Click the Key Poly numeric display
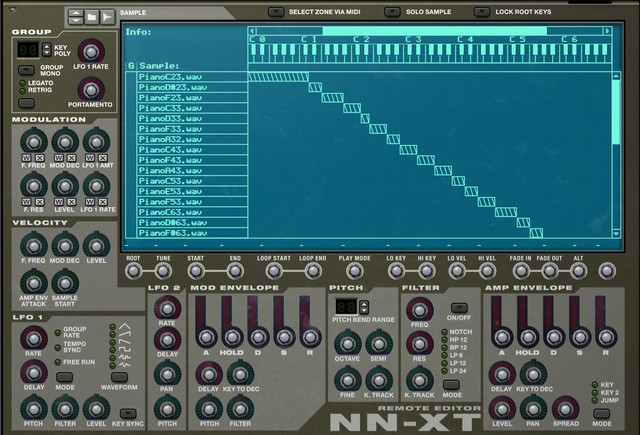 point(28,49)
